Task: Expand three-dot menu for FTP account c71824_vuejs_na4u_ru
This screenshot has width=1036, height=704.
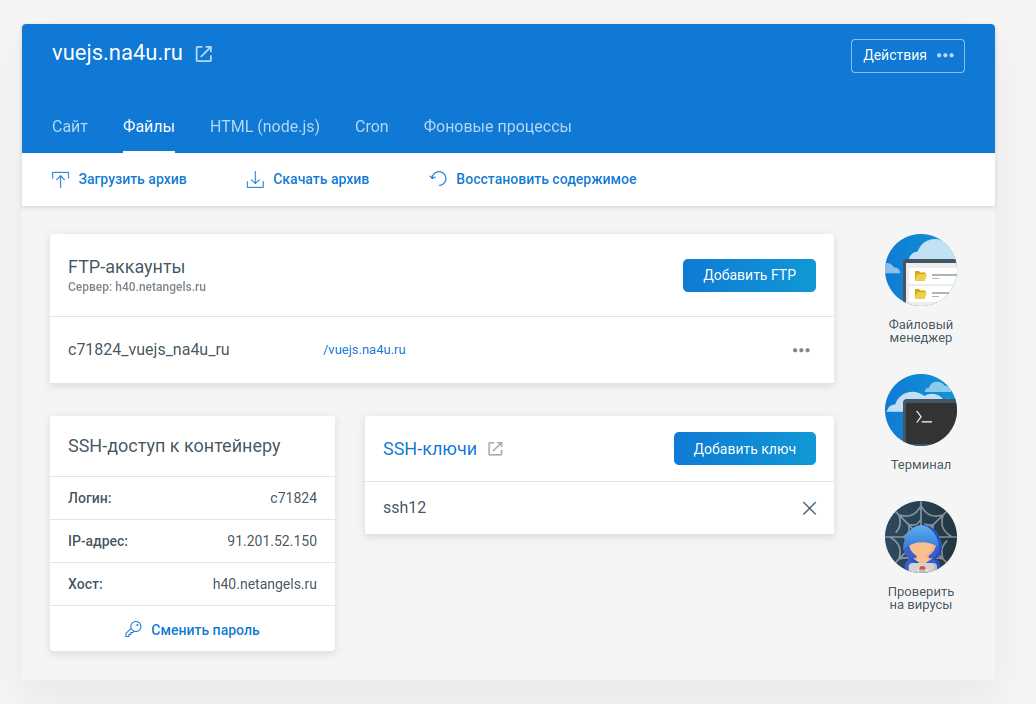Action: (x=801, y=350)
